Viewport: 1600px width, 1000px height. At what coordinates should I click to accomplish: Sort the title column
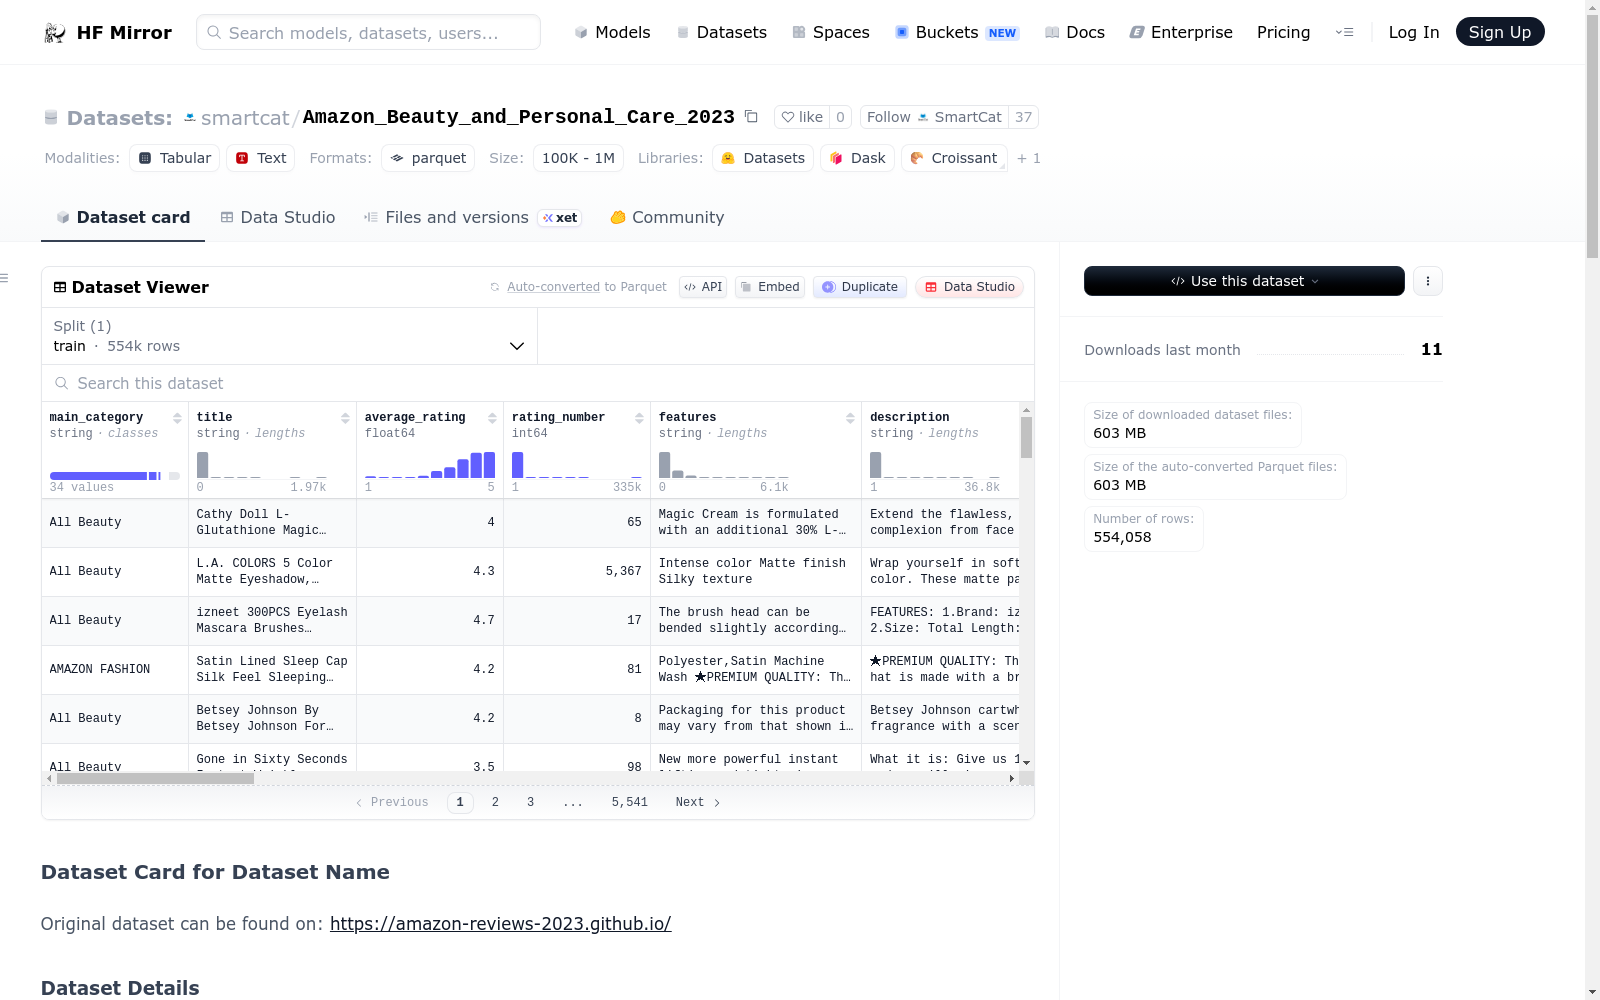345,418
